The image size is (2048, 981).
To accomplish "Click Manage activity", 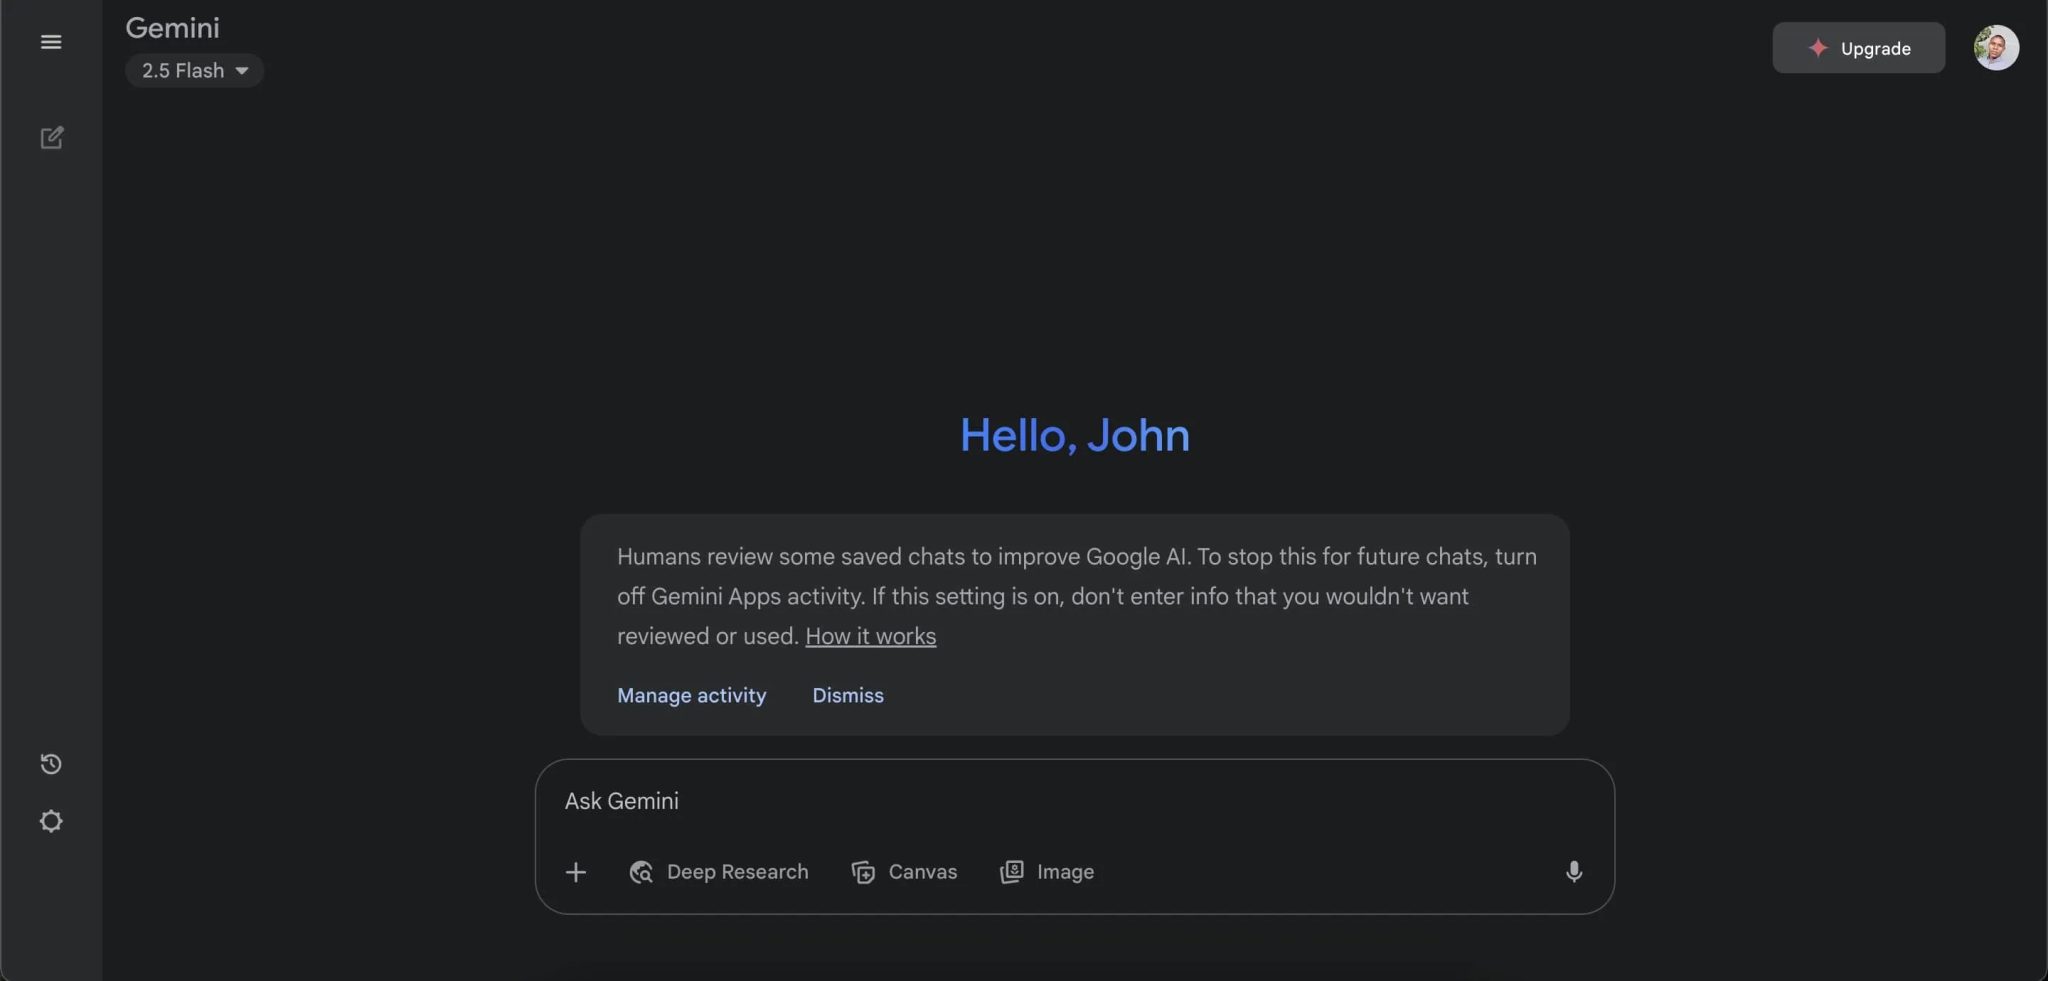I will [691, 695].
